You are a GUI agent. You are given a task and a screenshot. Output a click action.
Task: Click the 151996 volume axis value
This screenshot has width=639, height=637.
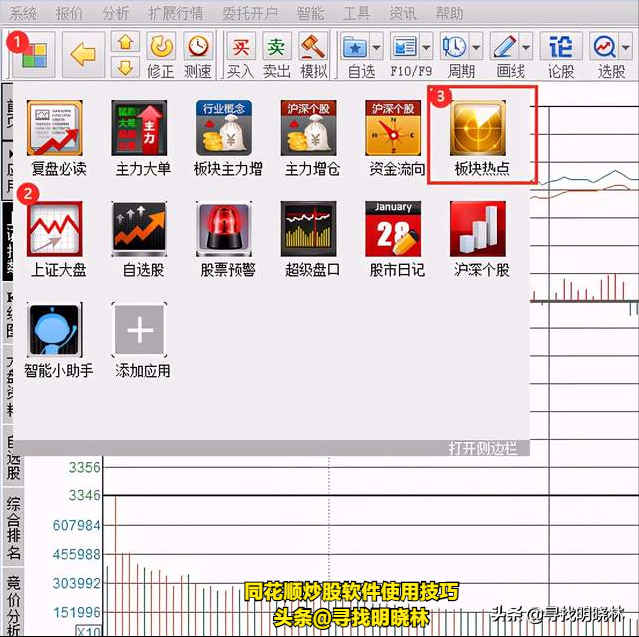pyautogui.click(x=77, y=612)
